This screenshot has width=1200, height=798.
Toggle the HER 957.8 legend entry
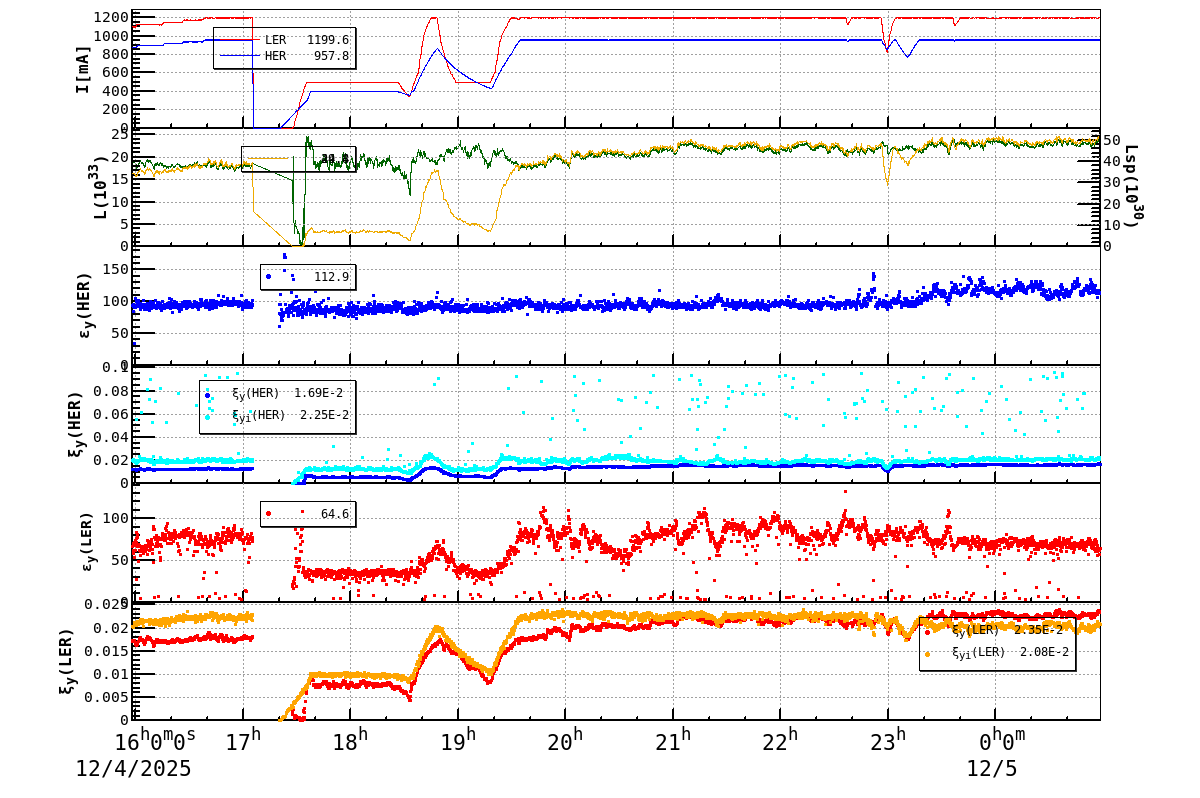[x=300, y=55]
